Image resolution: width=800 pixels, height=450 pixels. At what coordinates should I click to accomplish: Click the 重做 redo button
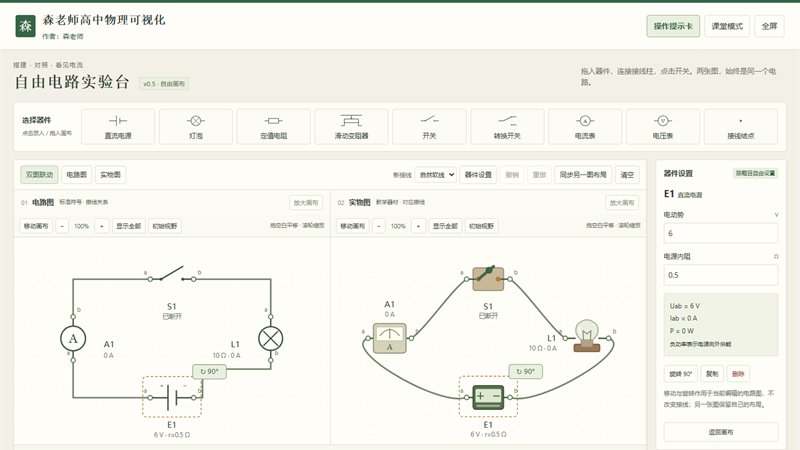click(x=539, y=175)
